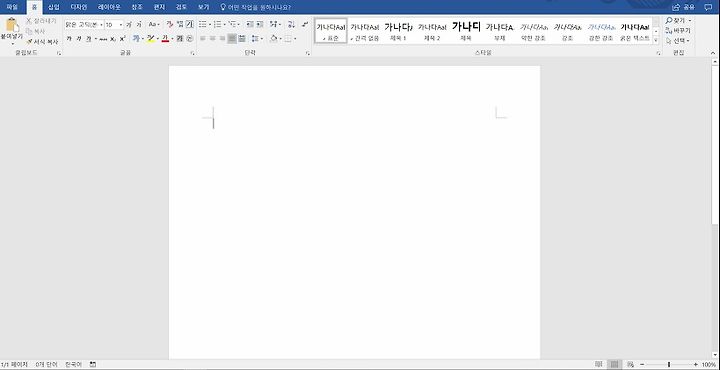Toggle Underline formatting
Viewport: 720px width, 370px height.
tap(89, 39)
